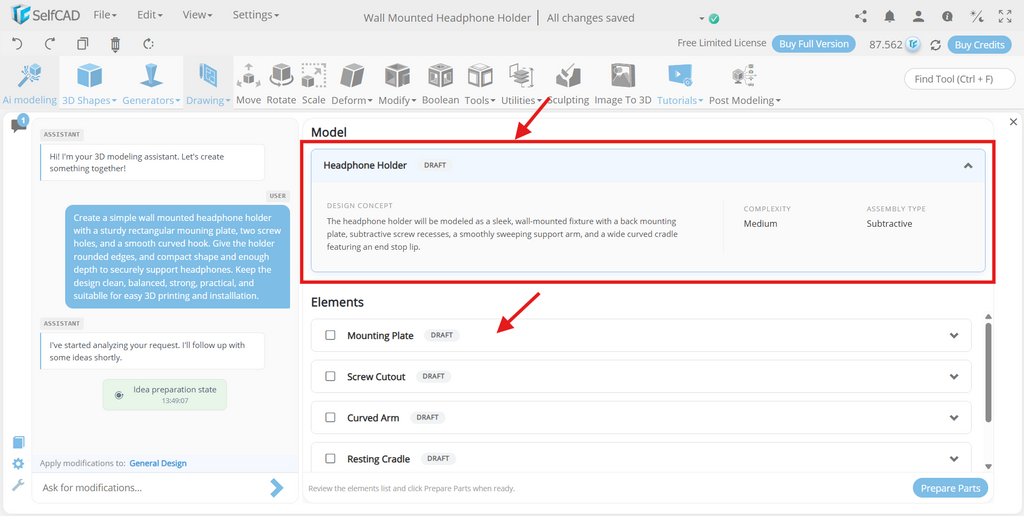The height and width of the screenshot is (516, 1024).
Task: Open the View menu
Action: click(195, 14)
